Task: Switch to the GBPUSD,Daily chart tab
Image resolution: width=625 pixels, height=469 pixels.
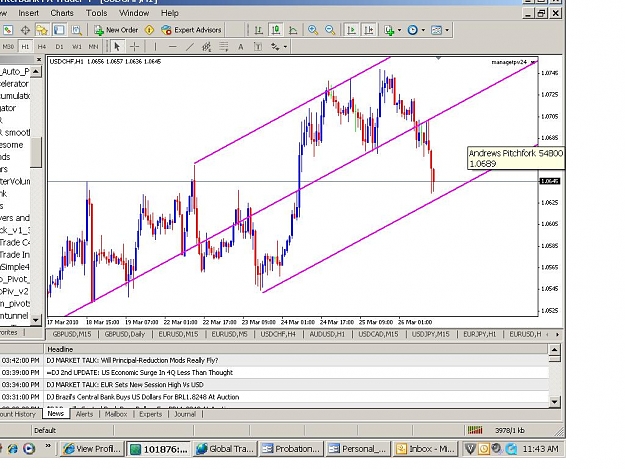Action: click(x=124, y=334)
